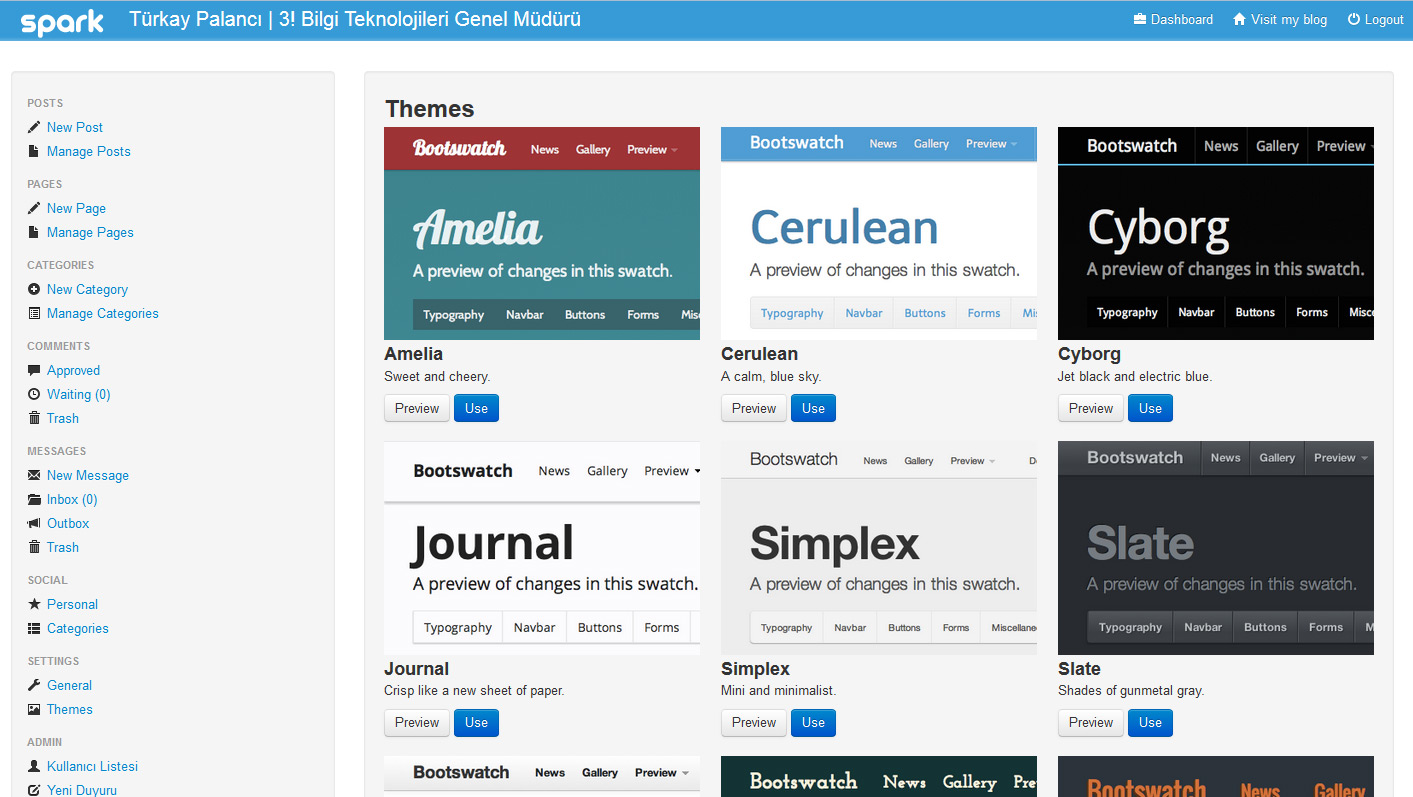Preview the Cerulean theme
Image resolution: width=1413 pixels, height=797 pixels.
(754, 408)
